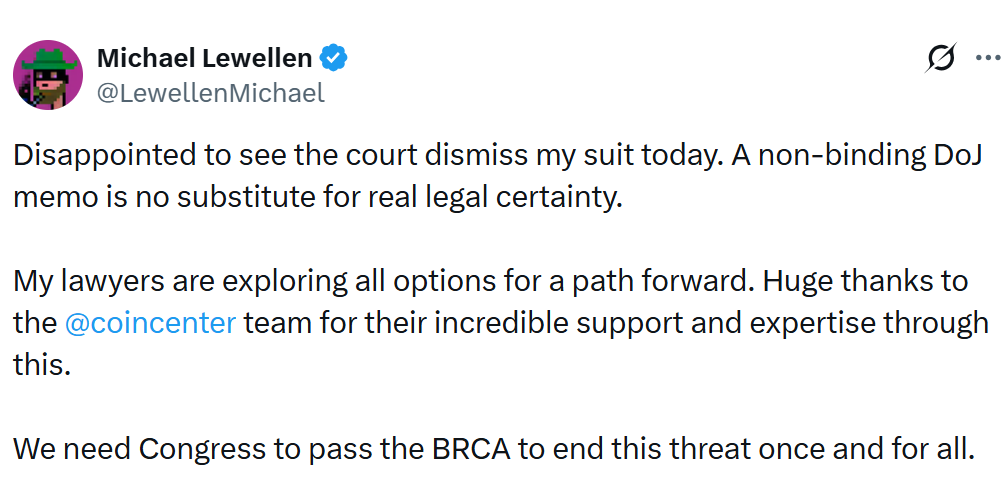Click the blue verified checkmark badge
This screenshot has height=482, width=1006.
pos(334,58)
